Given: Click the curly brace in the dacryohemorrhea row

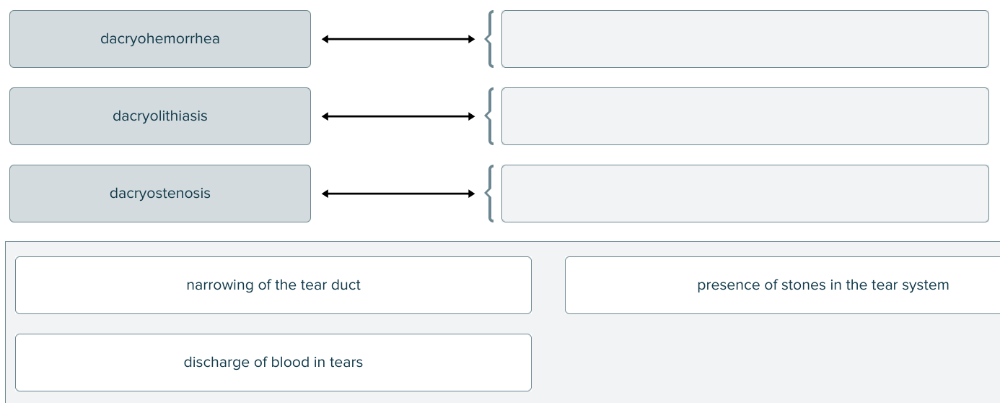Looking at the screenshot, I should pos(488,40).
